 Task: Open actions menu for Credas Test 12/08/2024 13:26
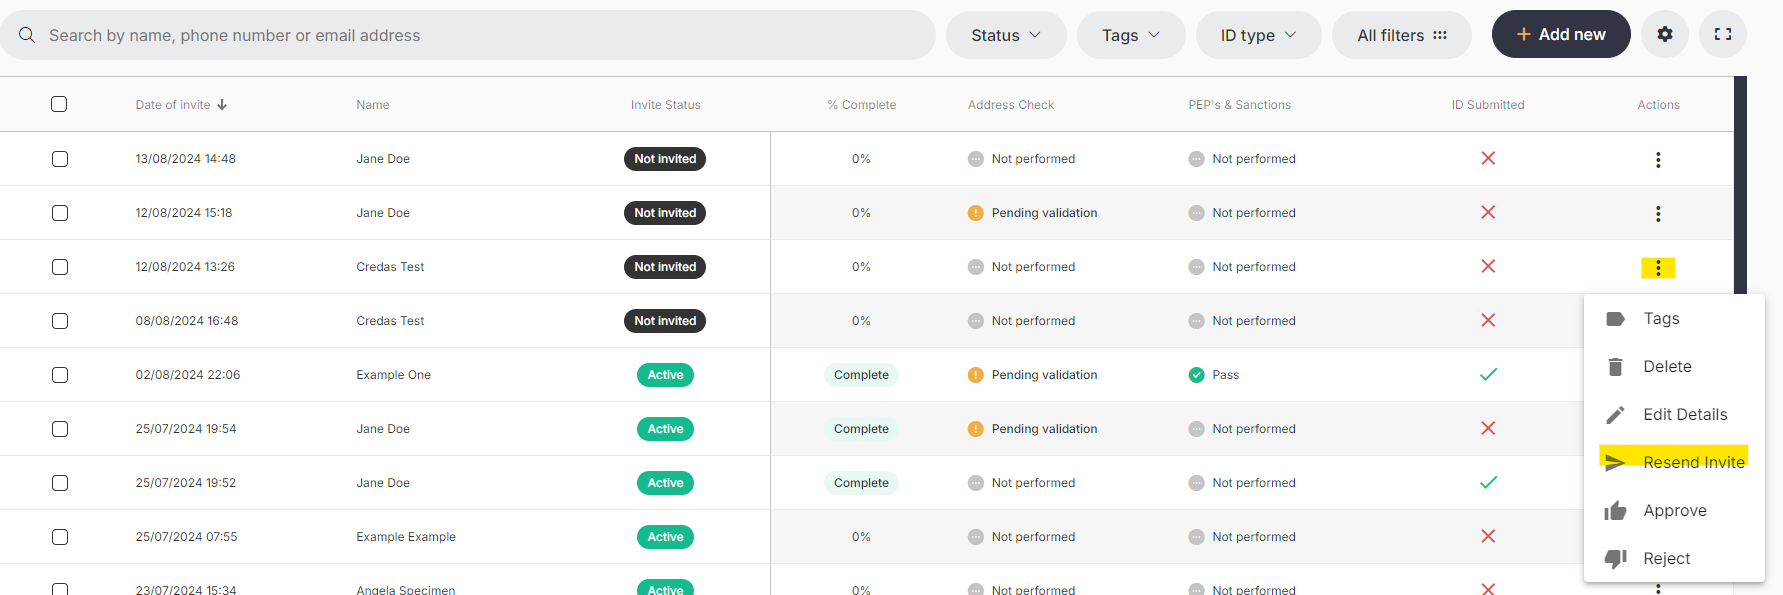[1658, 268]
